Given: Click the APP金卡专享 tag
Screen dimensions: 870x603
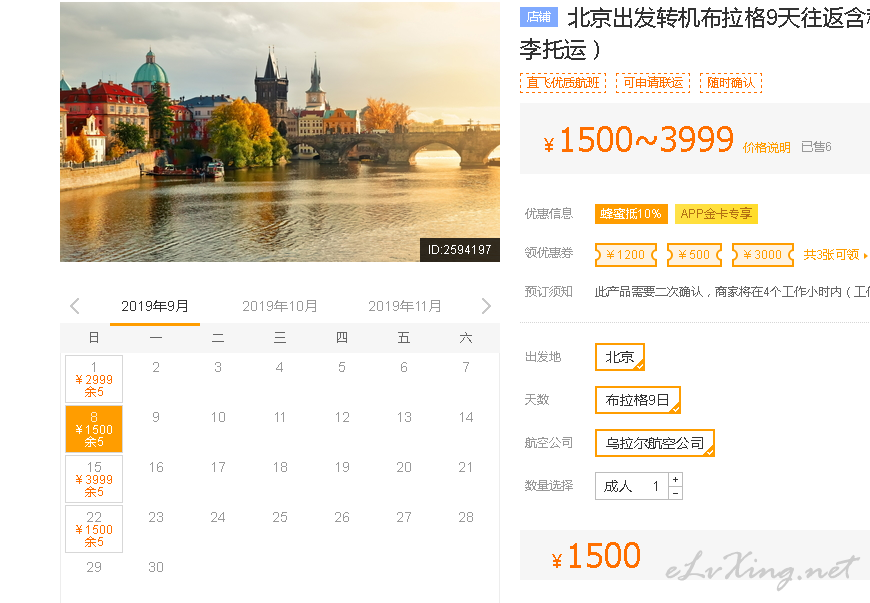Looking at the screenshot, I should (x=716, y=214).
